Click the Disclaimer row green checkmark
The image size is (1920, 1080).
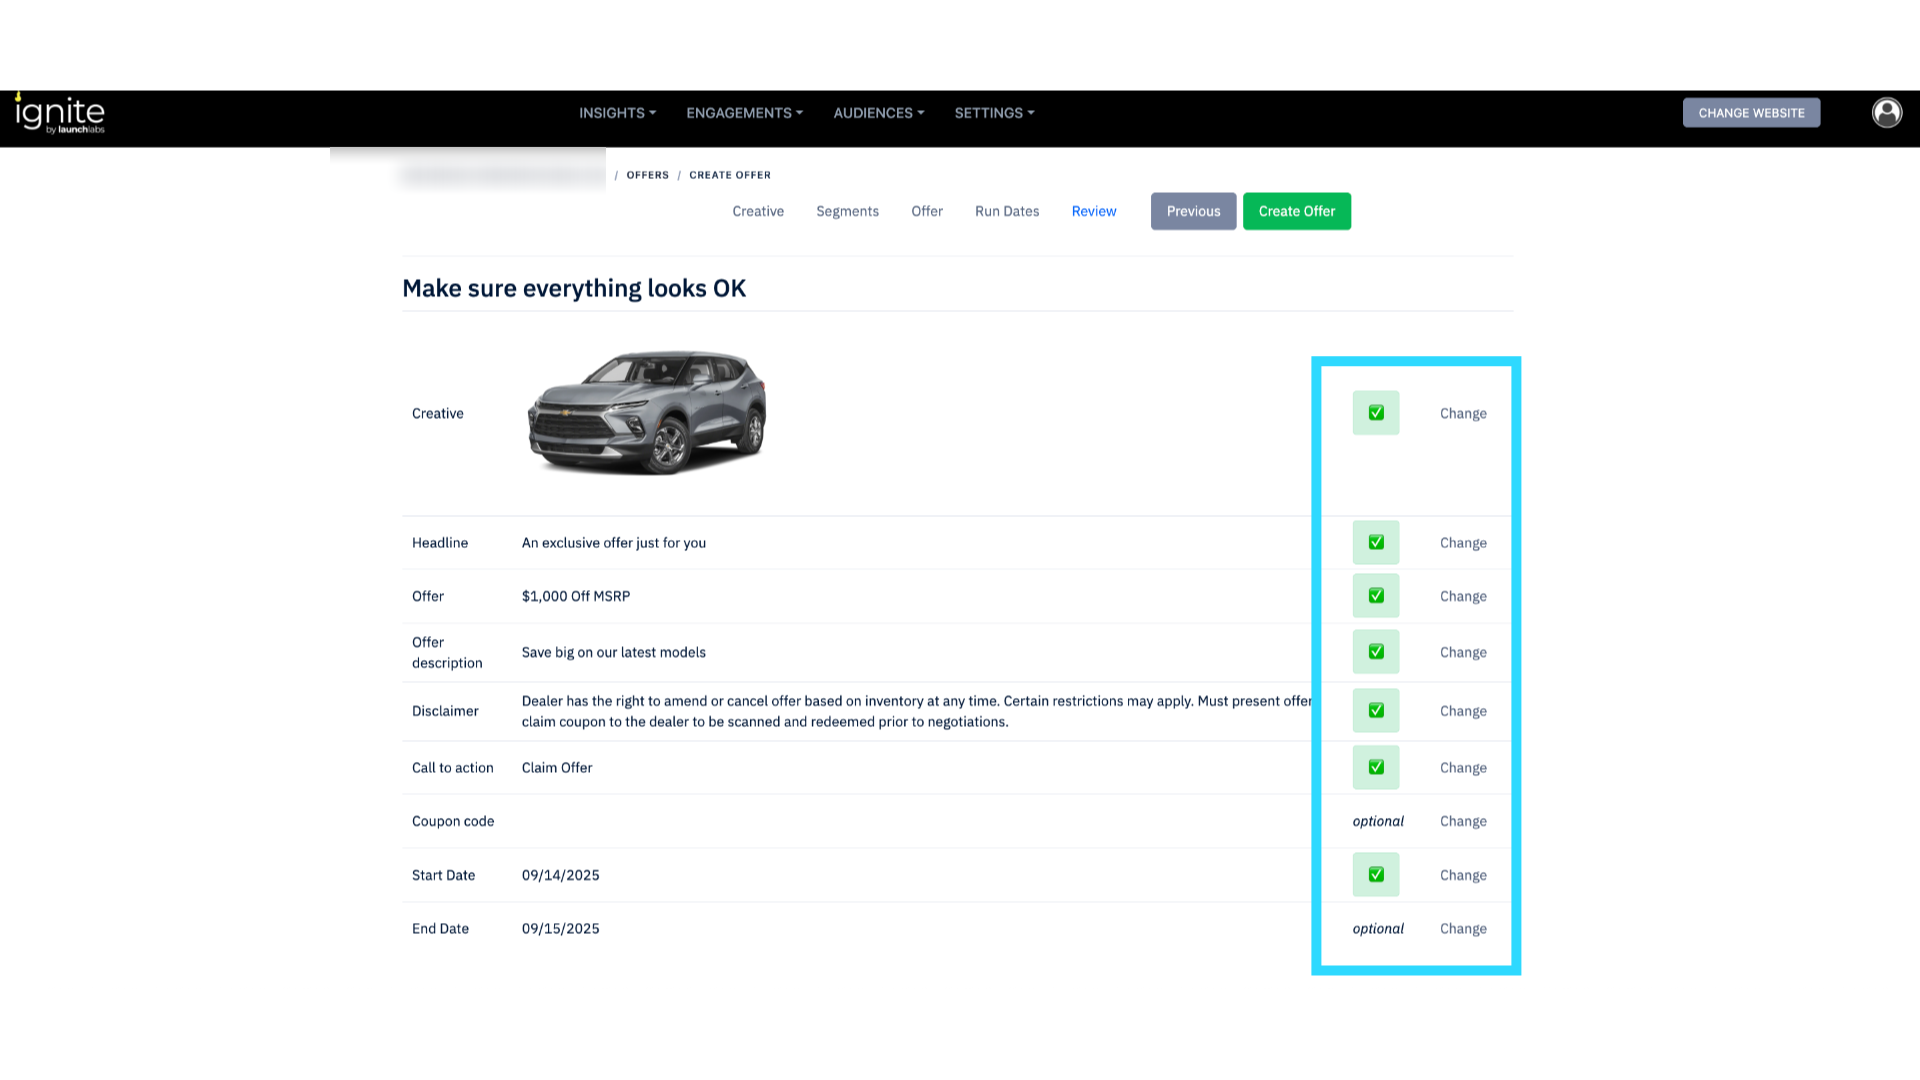coord(1376,711)
